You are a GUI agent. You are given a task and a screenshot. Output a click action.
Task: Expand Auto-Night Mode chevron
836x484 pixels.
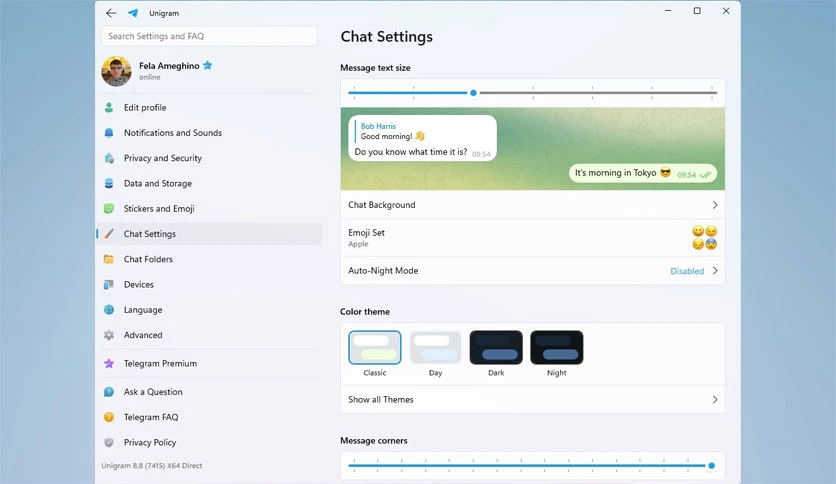715,271
